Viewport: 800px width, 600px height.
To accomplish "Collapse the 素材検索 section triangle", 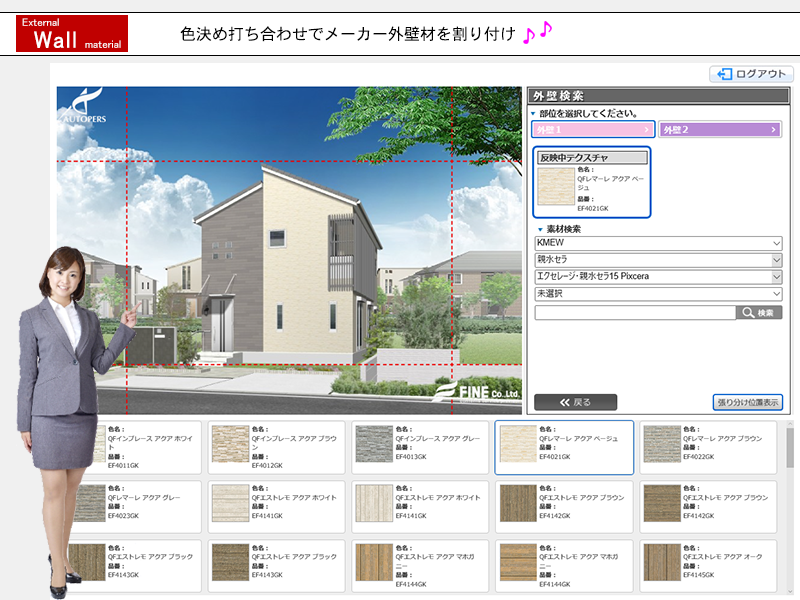I will (x=540, y=230).
